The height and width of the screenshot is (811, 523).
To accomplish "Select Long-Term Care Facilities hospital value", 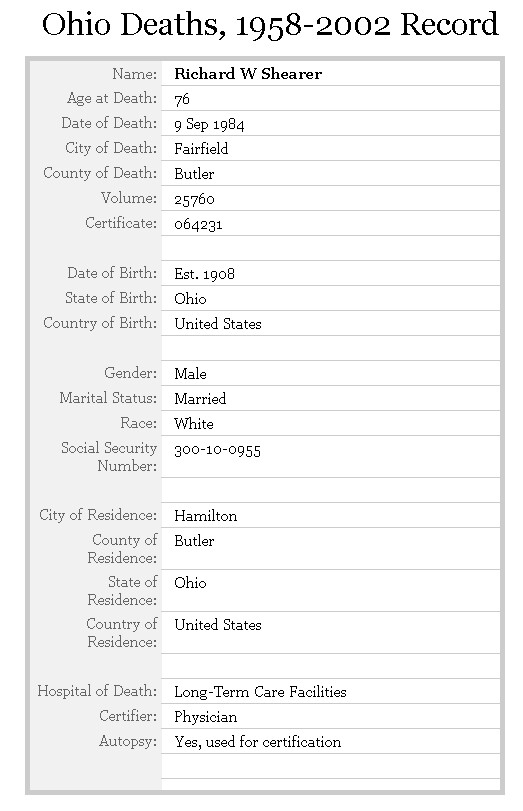I will click(260, 692).
